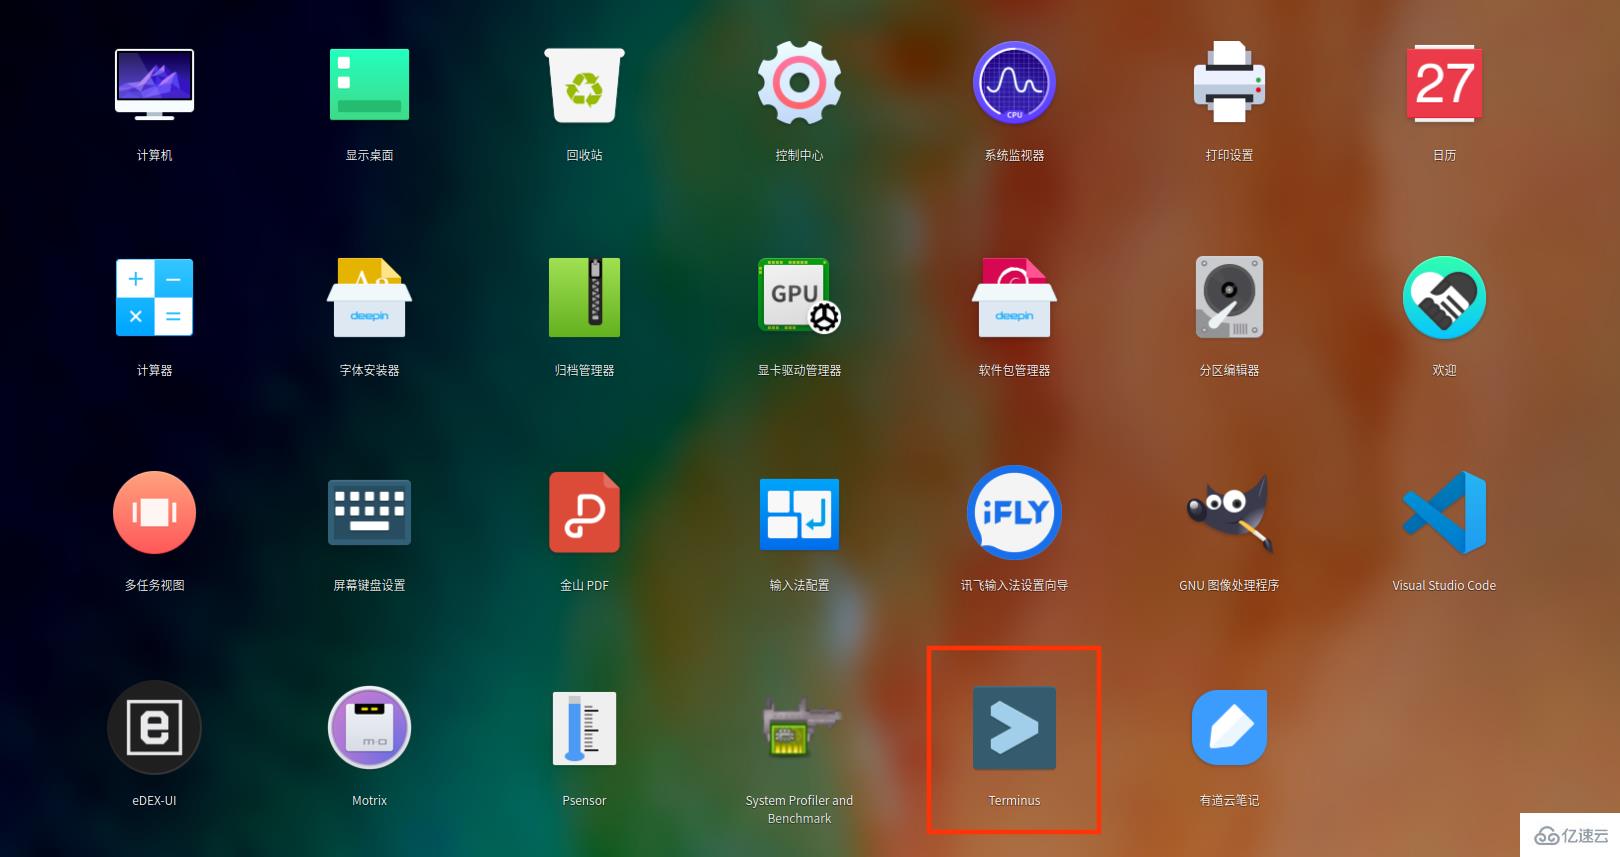Launch 字体安装器 font installer
Viewport: 1620px width, 857px height.
(x=369, y=298)
